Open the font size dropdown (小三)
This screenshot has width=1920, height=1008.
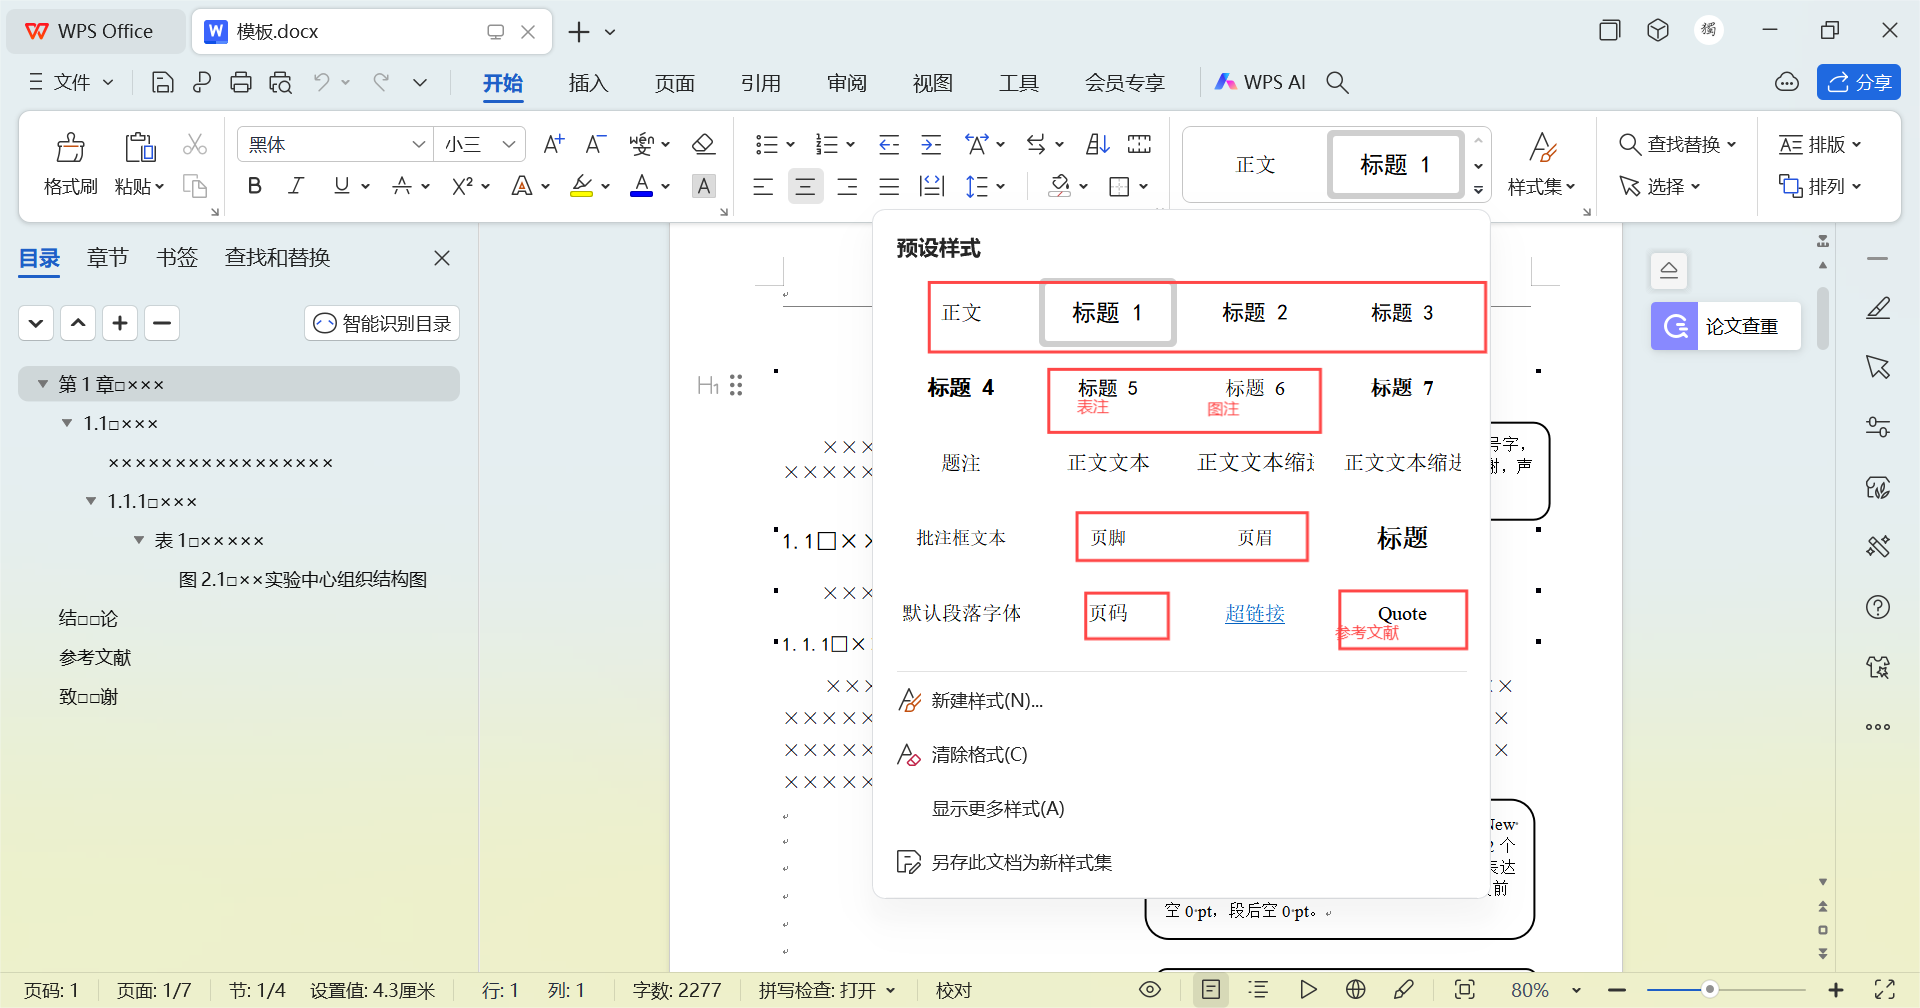click(x=508, y=145)
